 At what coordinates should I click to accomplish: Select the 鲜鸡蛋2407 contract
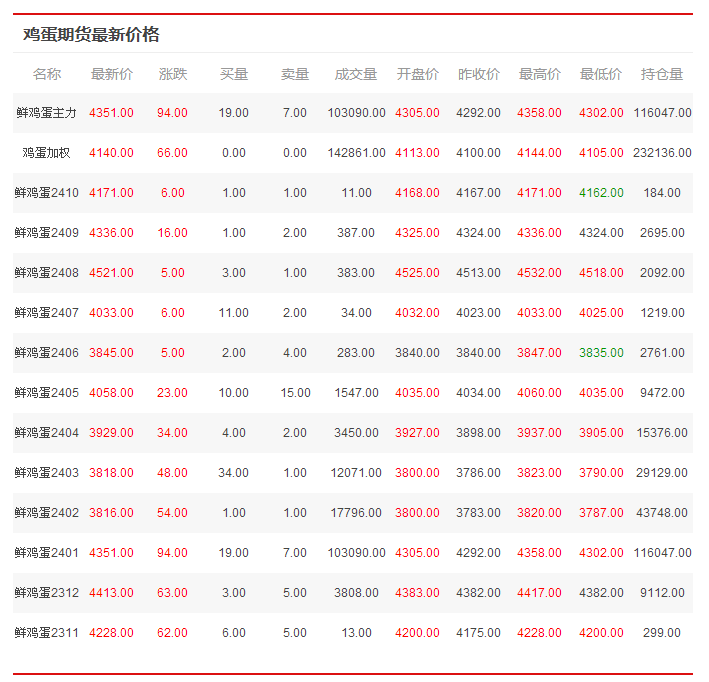point(46,313)
